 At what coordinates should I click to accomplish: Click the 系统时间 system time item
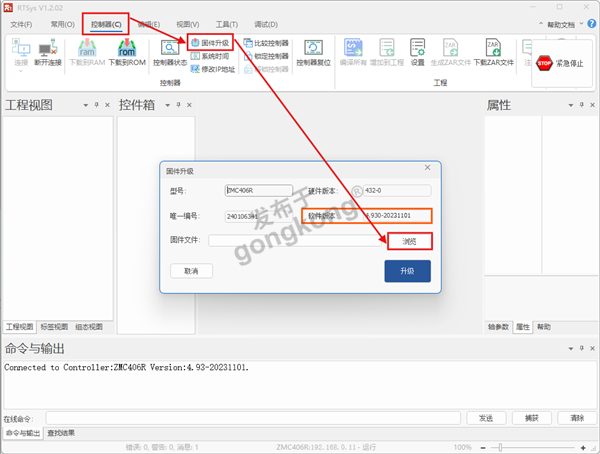click(210, 56)
